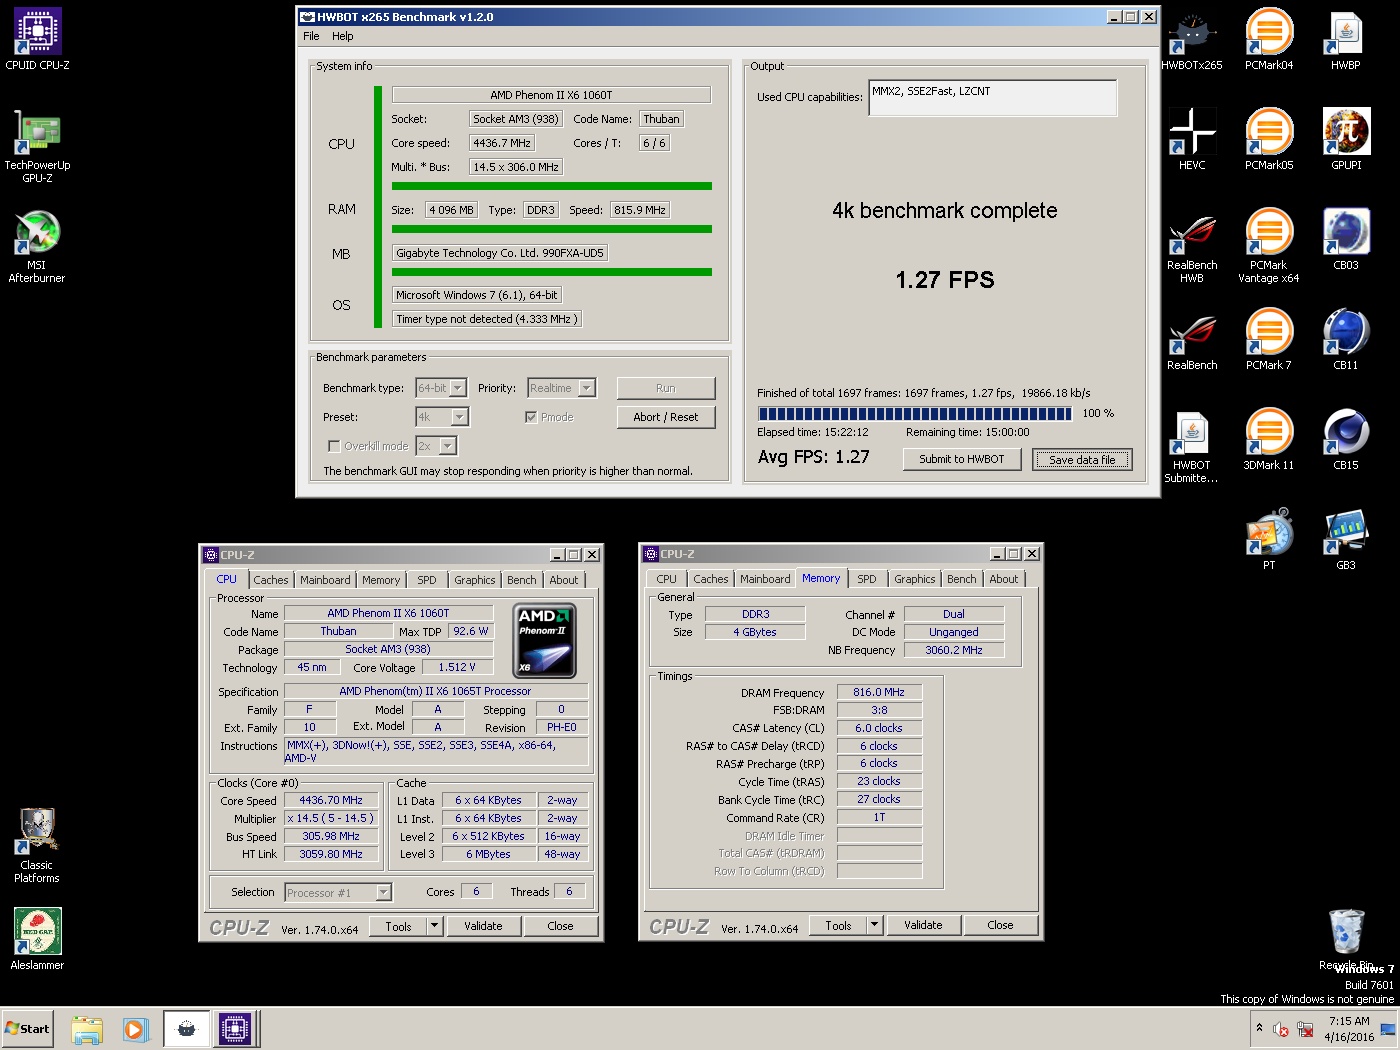Click the benchmark progress bar
The width and height of the screenshot is (1400, 1050).
coord(916,413)
